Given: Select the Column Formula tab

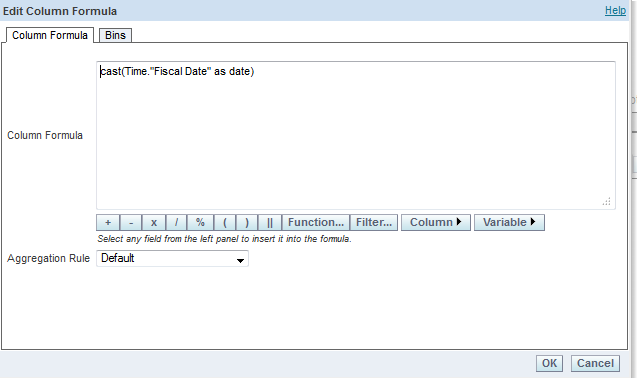Looking at the screenshot, I should click(50, 35).
